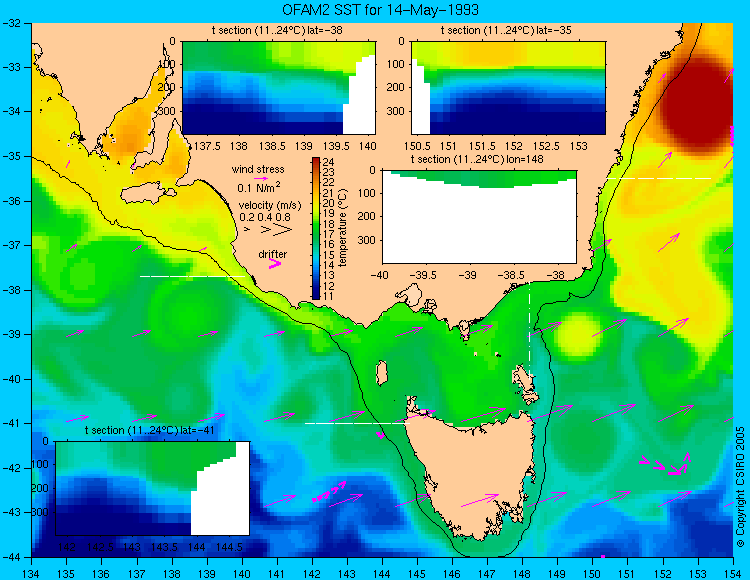
Task: Click the '147' longitude axis label
Action: tap(487, 573)
